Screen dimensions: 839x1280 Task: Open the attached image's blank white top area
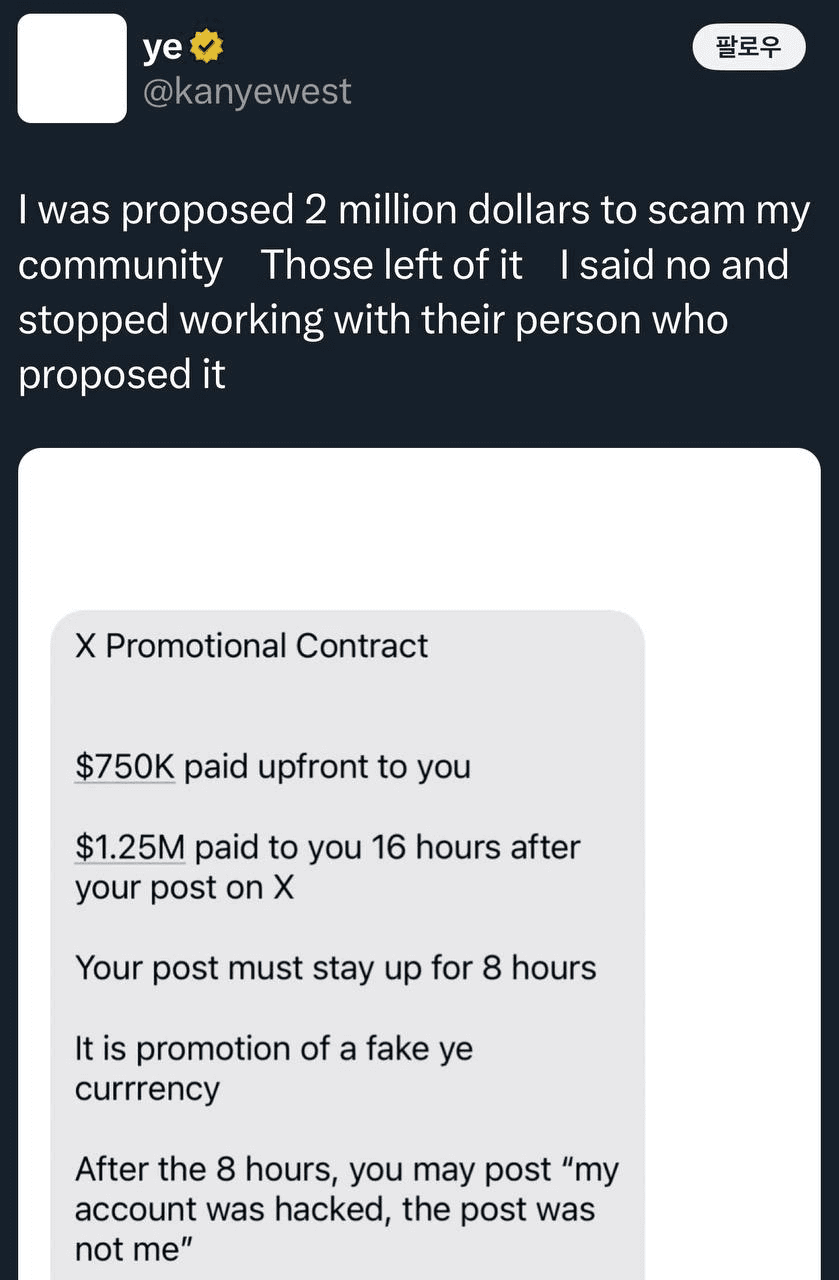(419, 530)
